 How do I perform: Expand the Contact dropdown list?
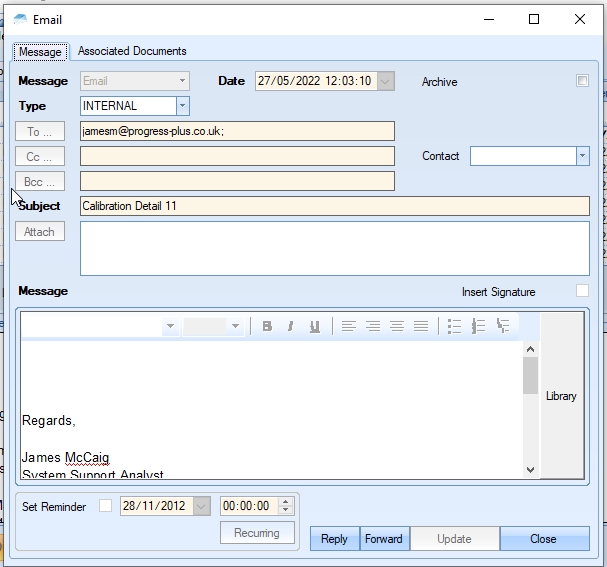(x=582, y=156)
